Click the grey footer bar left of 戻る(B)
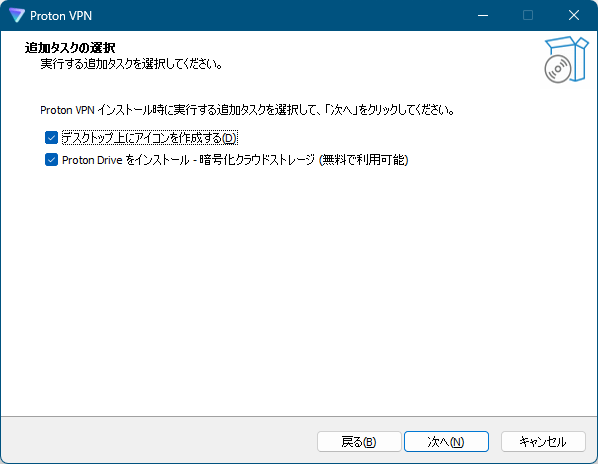The image size is (598, 464). click(x=158, y=440)
